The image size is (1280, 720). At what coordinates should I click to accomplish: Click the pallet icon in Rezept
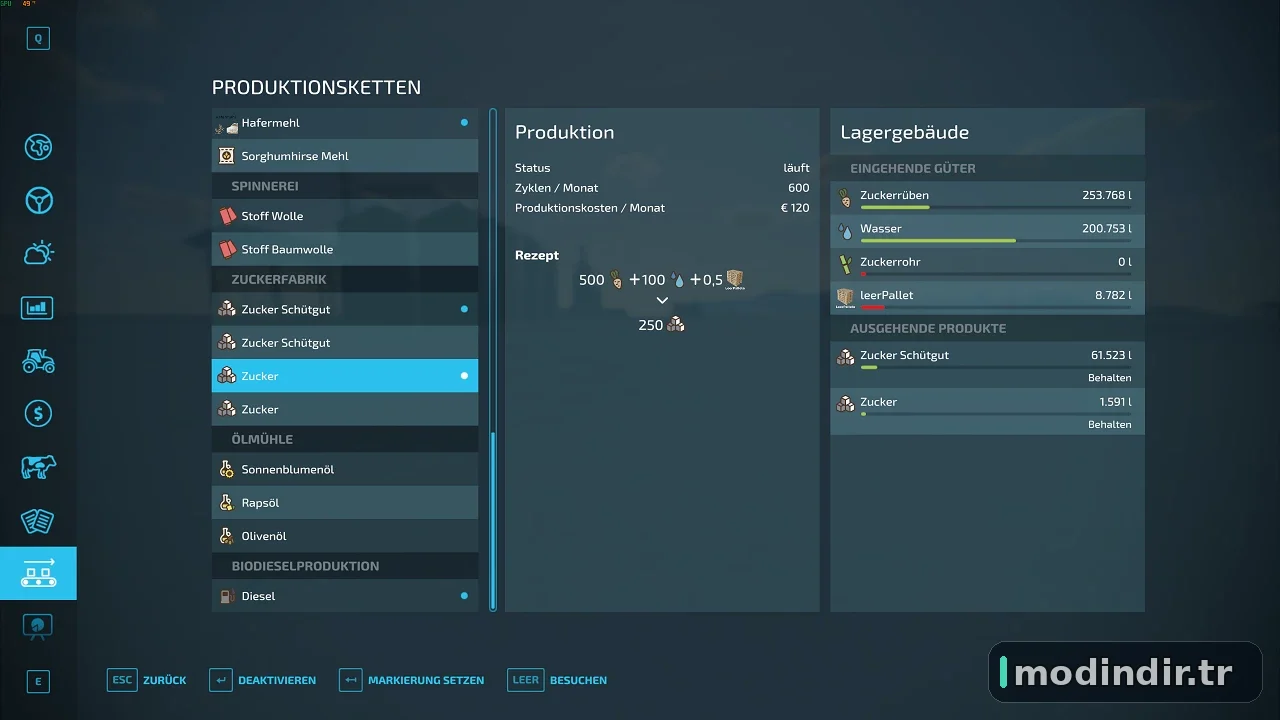point(735,279)
